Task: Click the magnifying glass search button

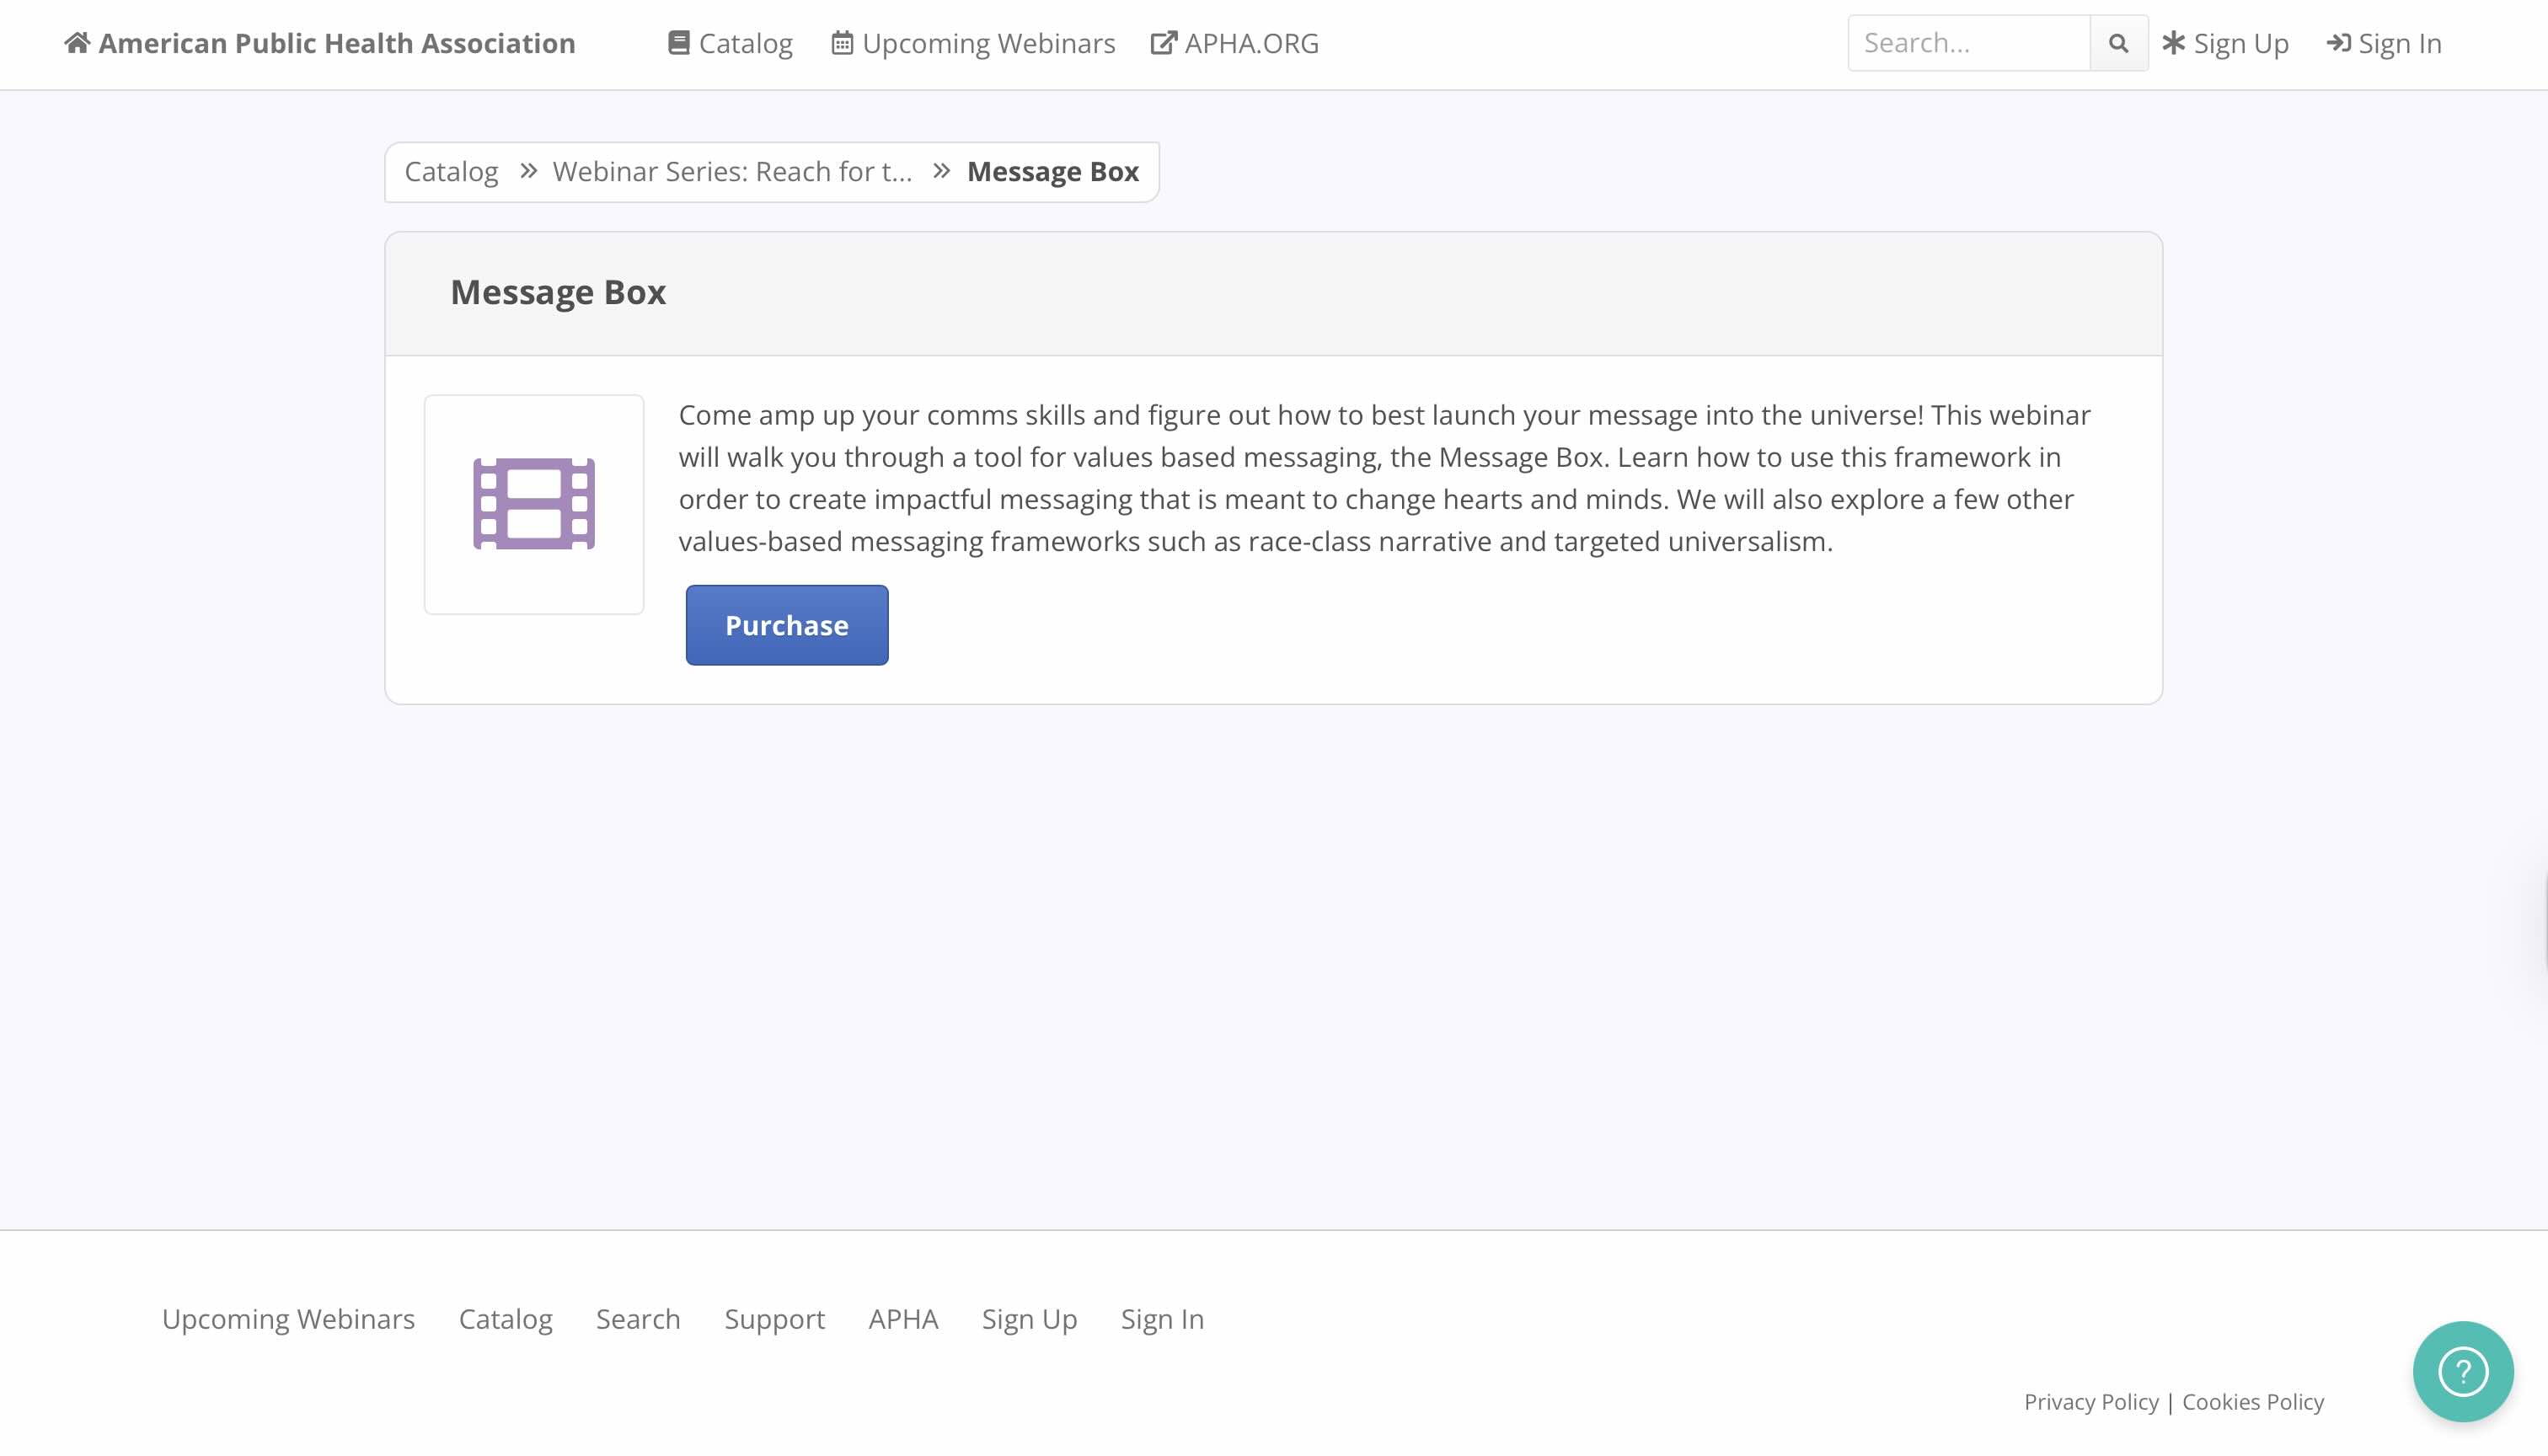Action: [x=2118, y=43]
